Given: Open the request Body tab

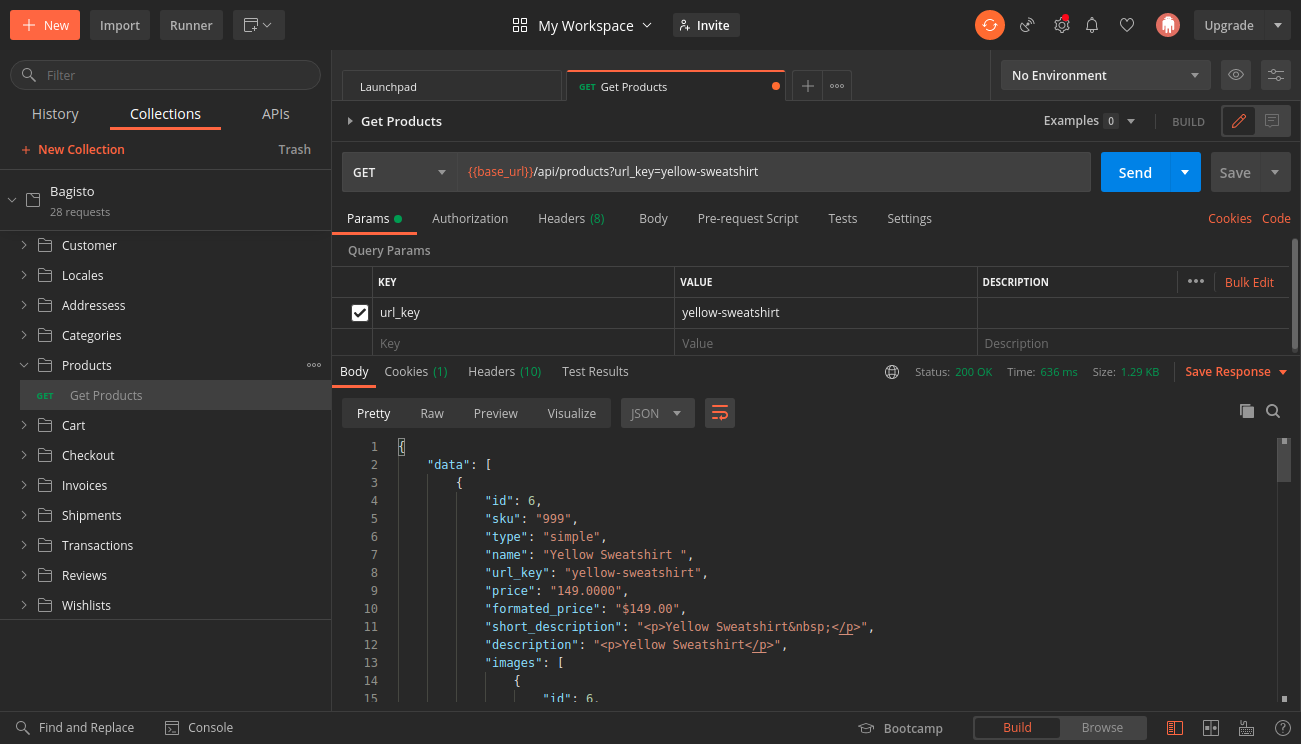Looking at the screenshot, I should click(653, 218).
